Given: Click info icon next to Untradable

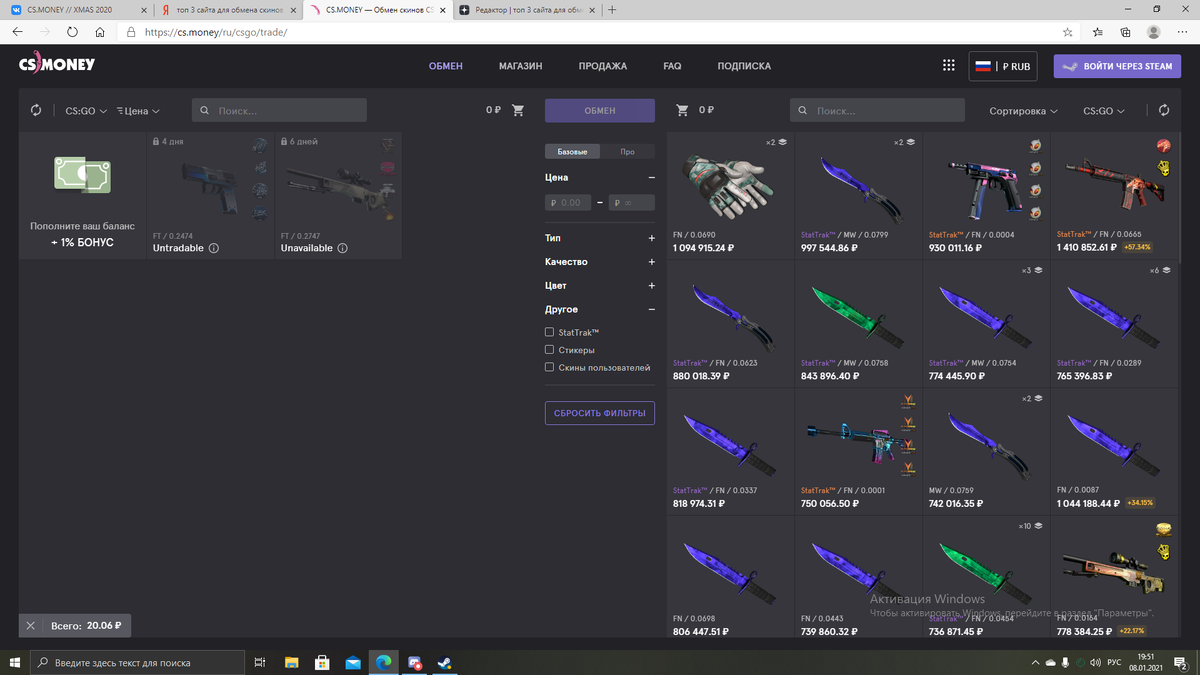Looking at the screenshot, I should click(213, 248).
